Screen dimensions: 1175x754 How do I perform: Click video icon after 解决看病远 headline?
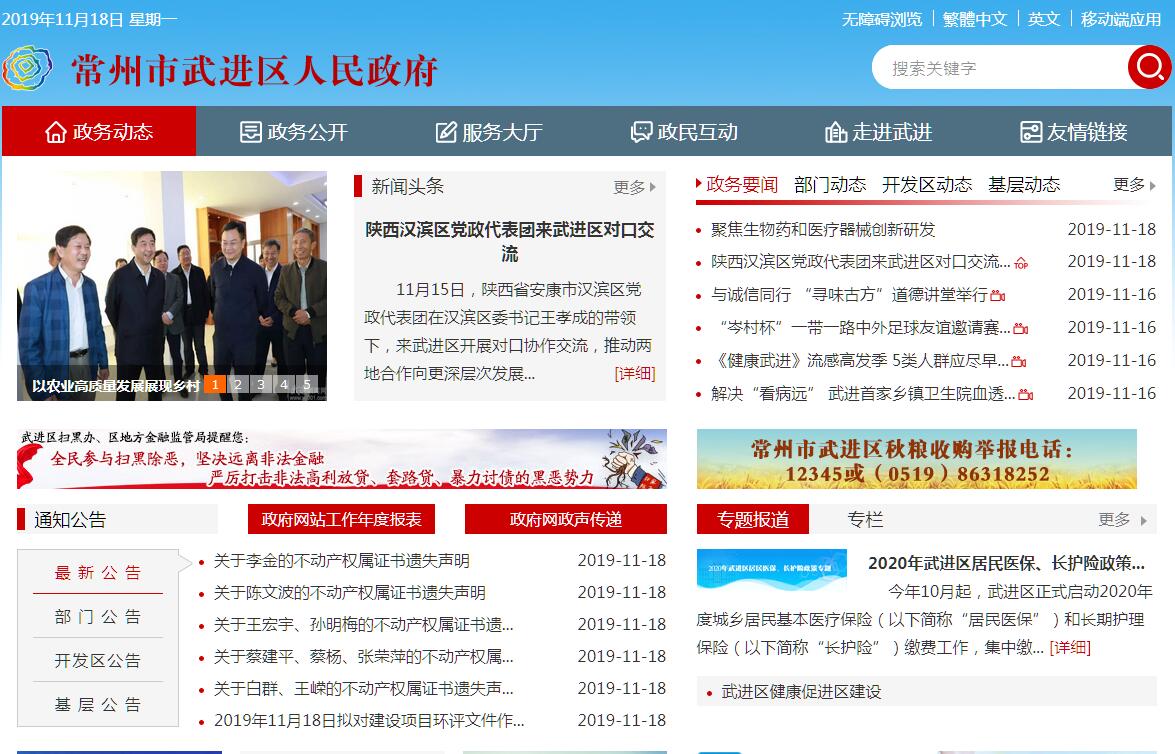(1026, 394)
